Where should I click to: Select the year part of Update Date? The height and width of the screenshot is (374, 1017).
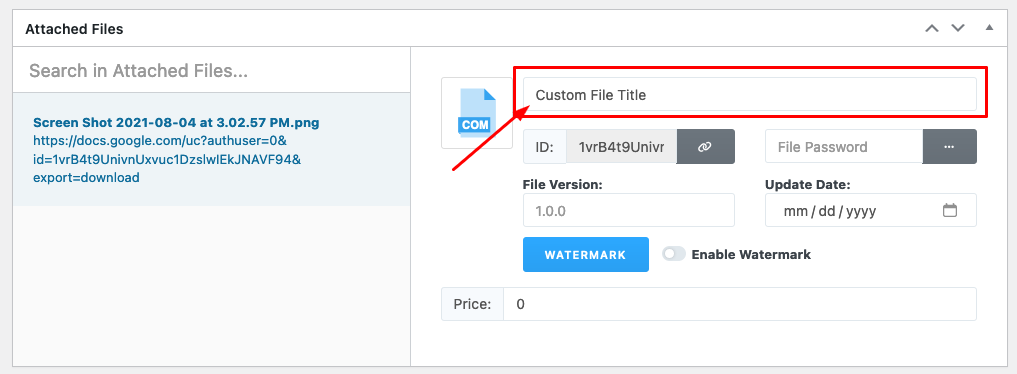tap(862, 211)
